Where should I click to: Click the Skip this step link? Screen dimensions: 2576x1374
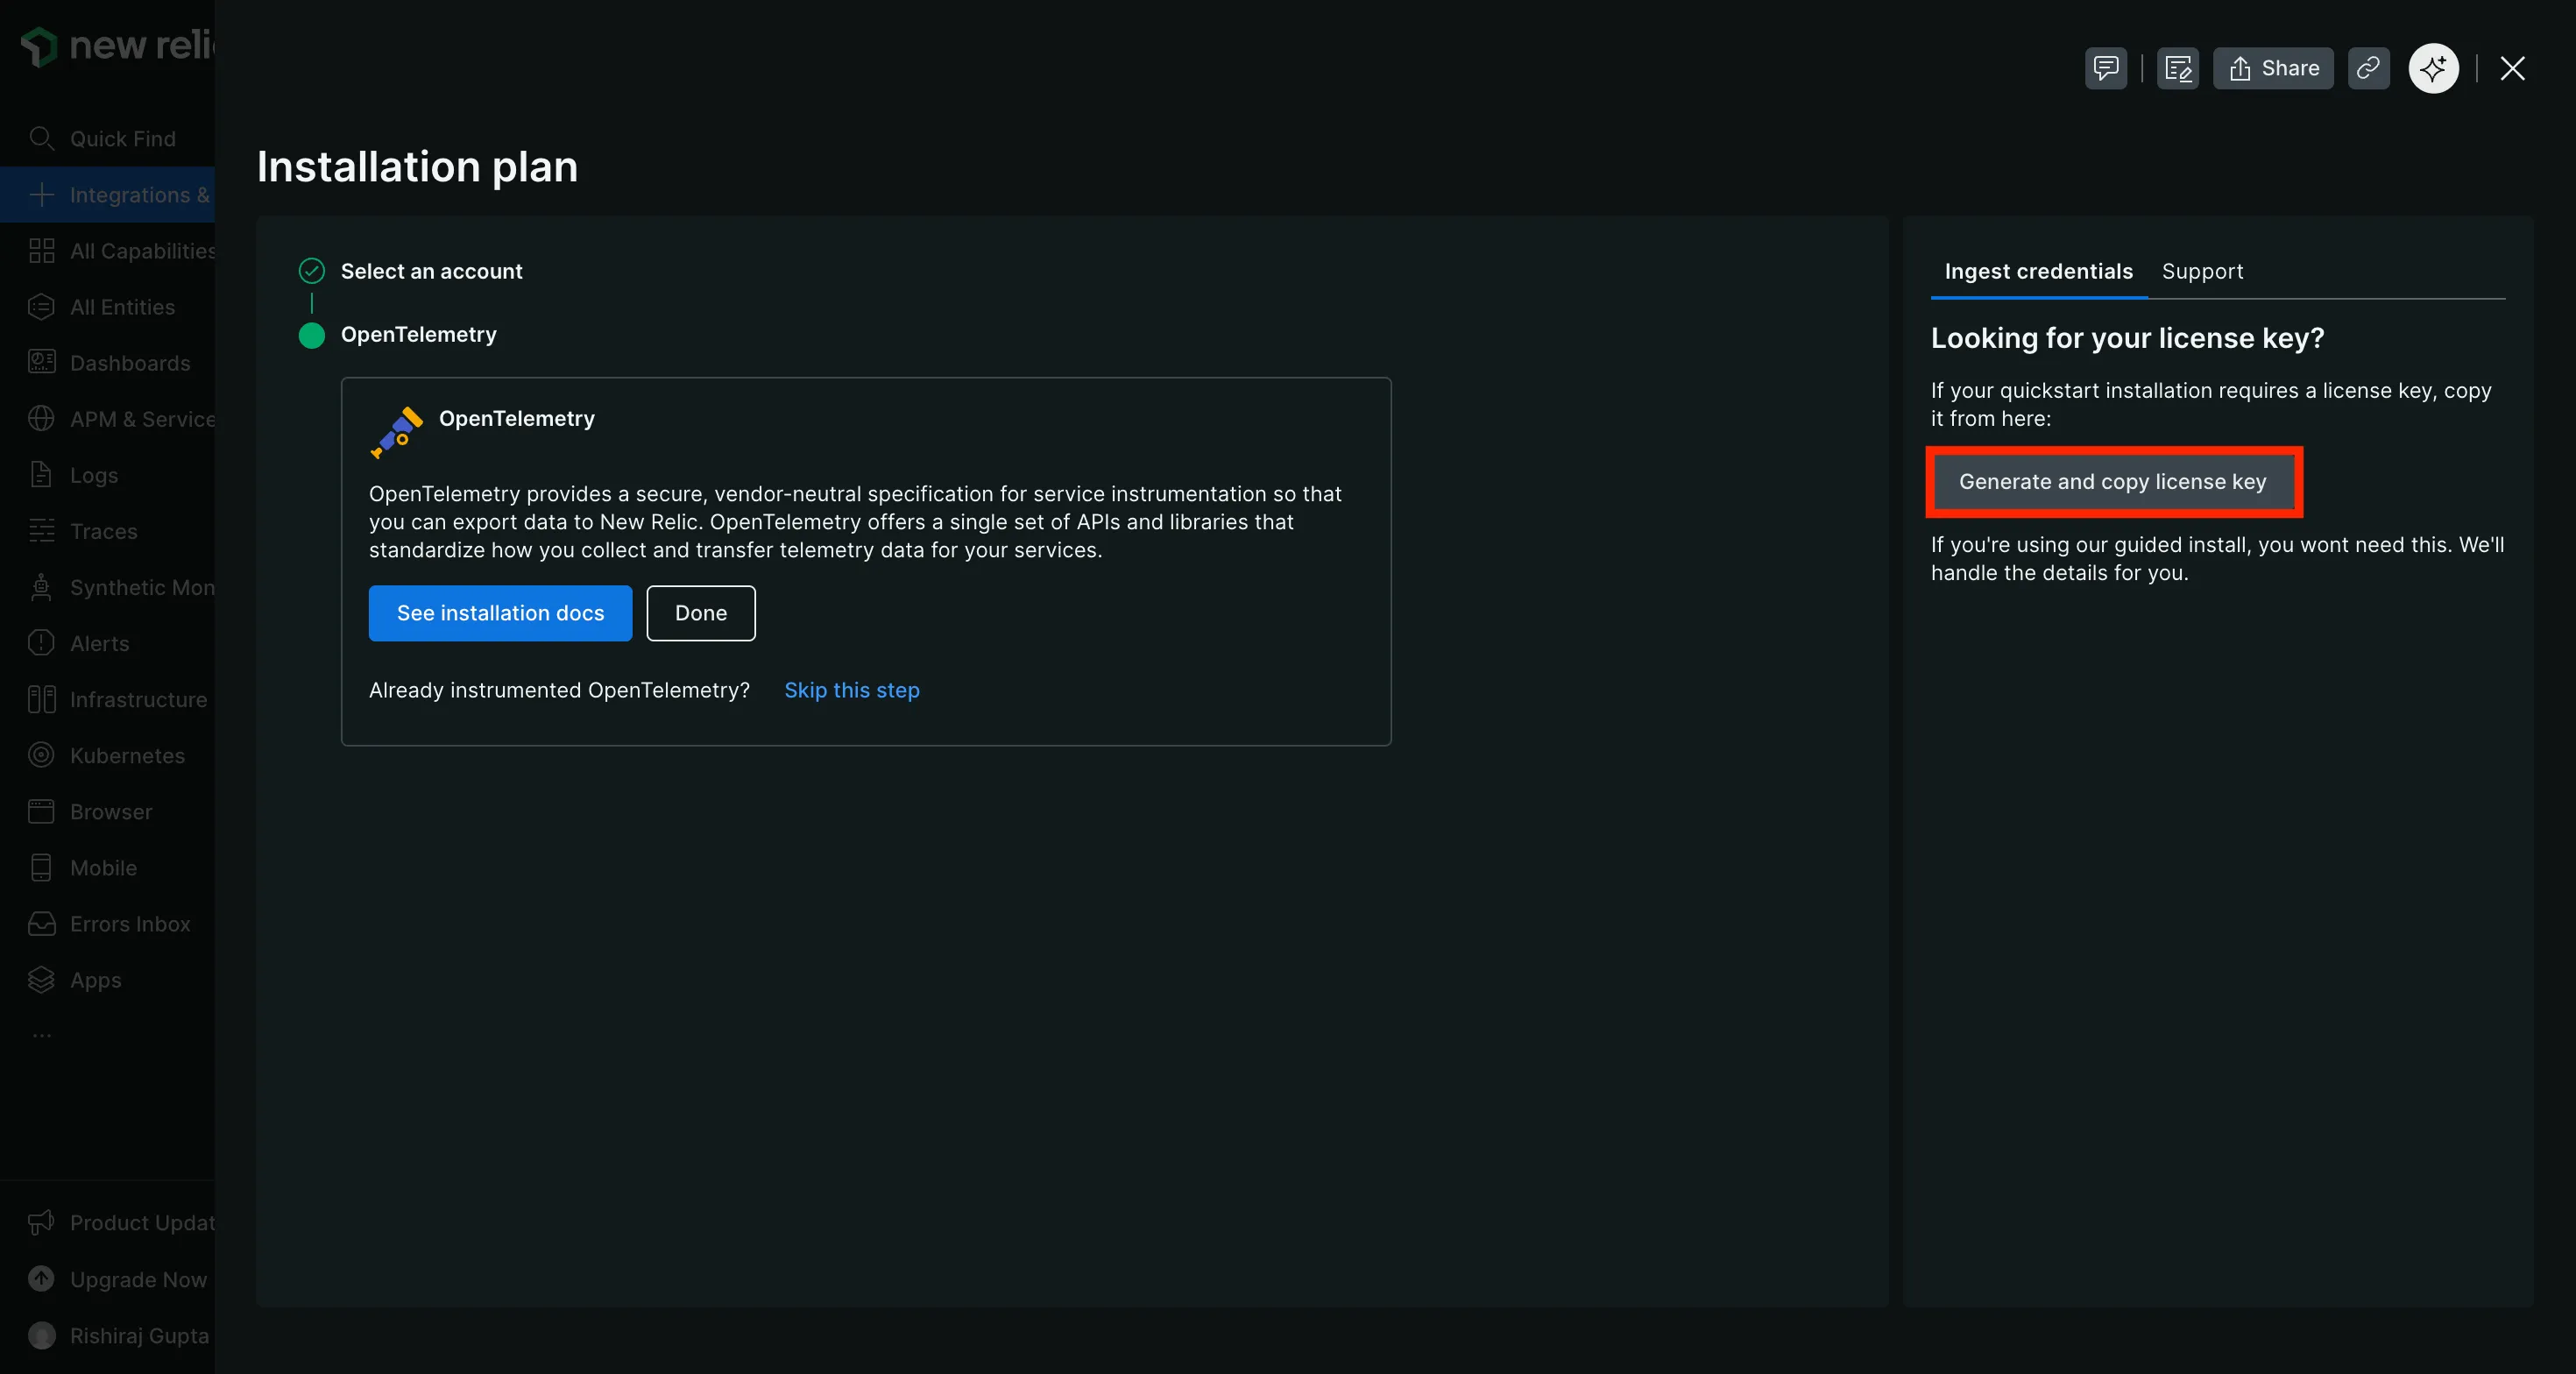(x=851, y=690)
